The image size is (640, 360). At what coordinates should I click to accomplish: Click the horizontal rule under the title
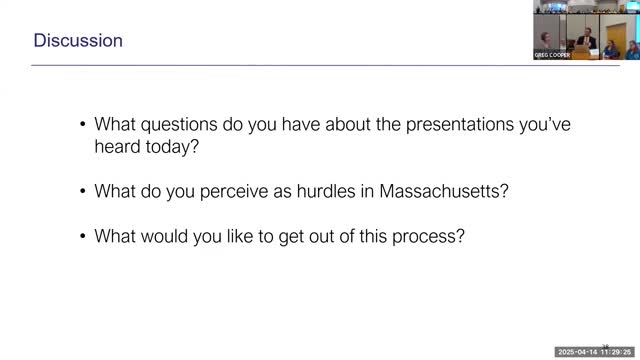click(x=325, y=65)
